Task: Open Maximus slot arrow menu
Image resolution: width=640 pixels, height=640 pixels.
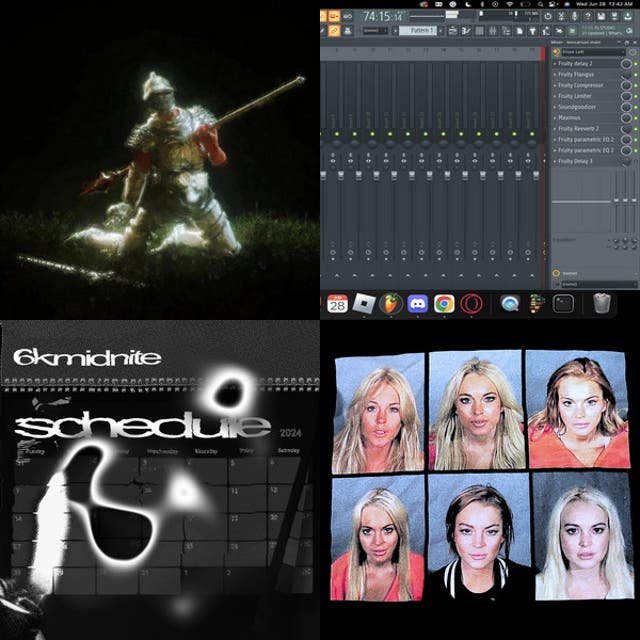Action: tap(555, 118)
